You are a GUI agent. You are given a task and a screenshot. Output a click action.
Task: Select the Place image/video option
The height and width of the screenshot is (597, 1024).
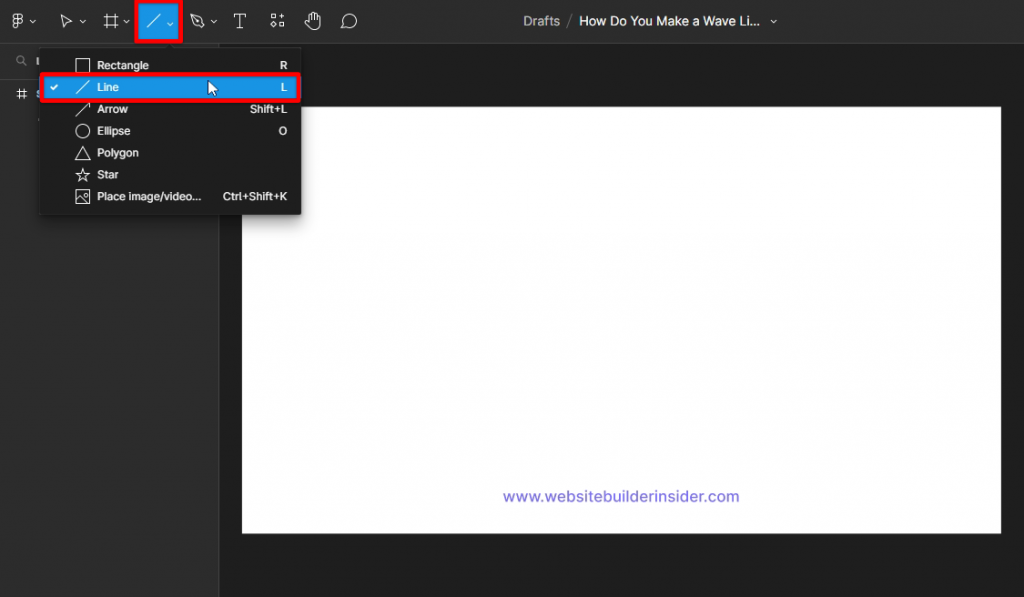pos(150,196)
